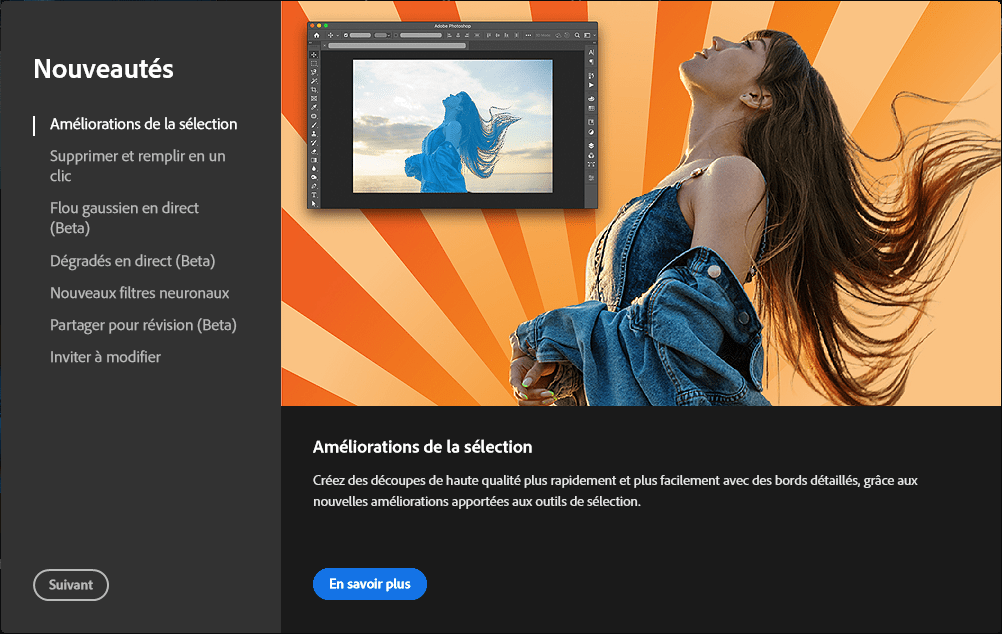This screenshot has height=634, width=1002.
Task: Choose the Crop tool icon
Action: (x=314, y=90)
